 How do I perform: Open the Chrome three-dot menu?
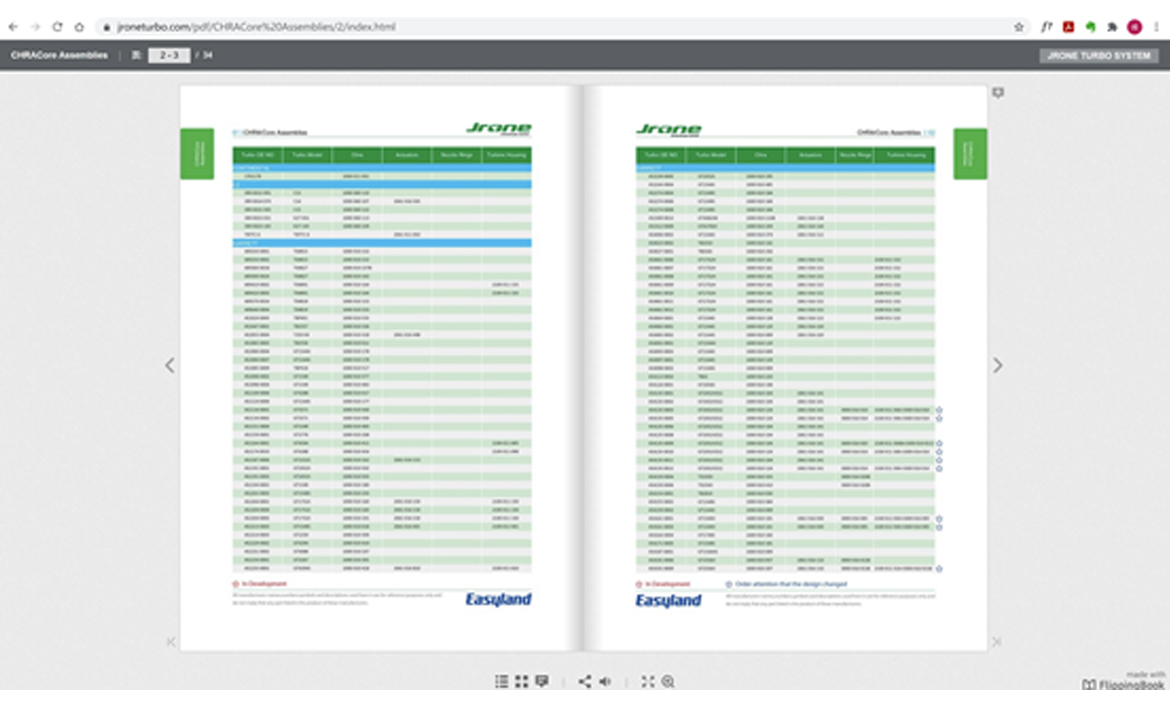[1157, 27]
